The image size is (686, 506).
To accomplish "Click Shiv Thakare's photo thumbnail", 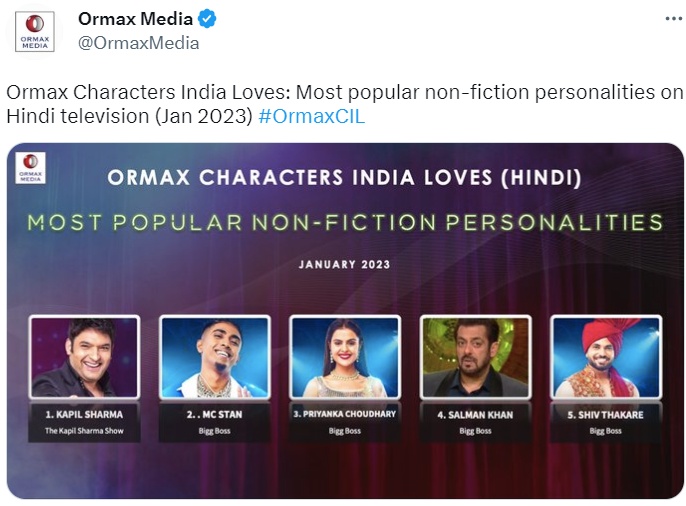I will [x=605, y=358].
